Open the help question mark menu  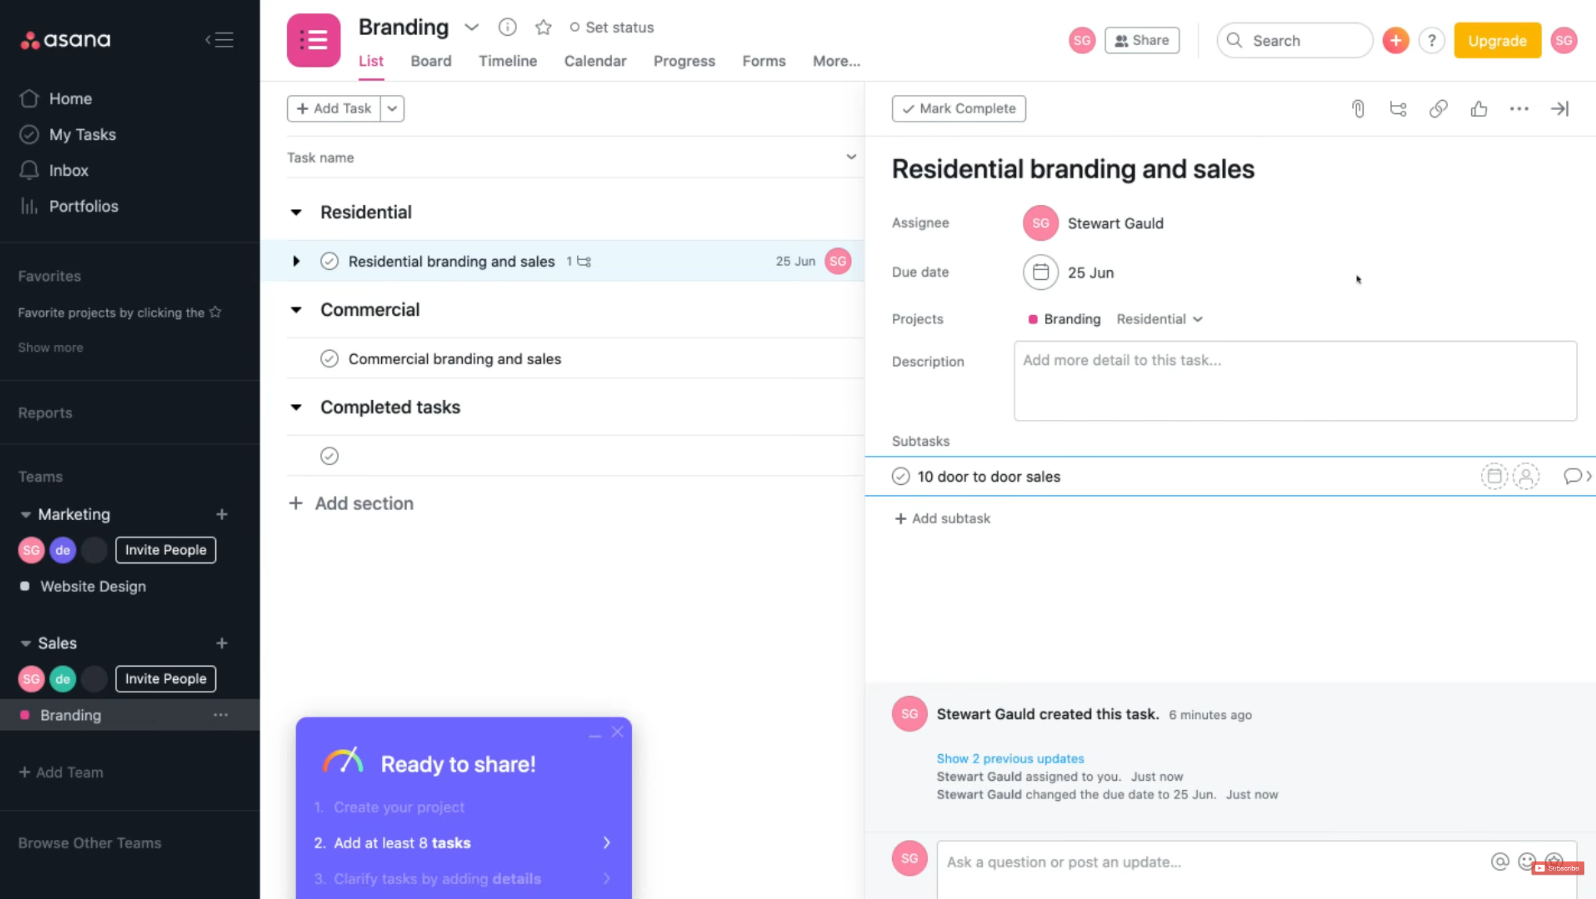[1431, 40]
